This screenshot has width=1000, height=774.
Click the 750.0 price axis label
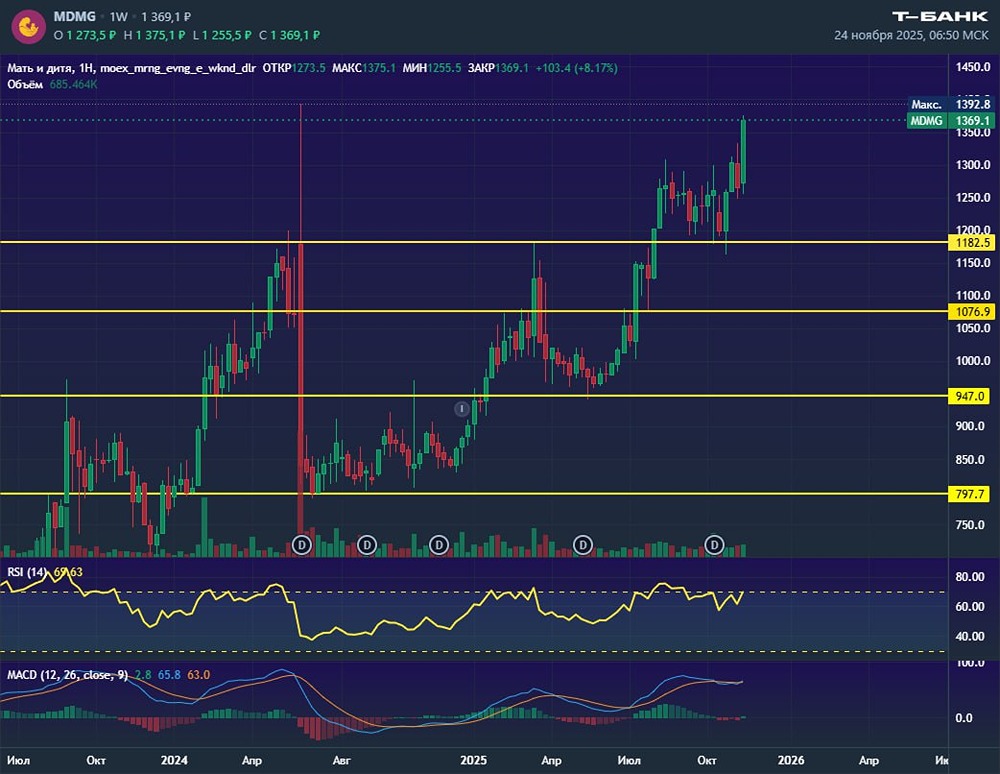tap(970, 525)
